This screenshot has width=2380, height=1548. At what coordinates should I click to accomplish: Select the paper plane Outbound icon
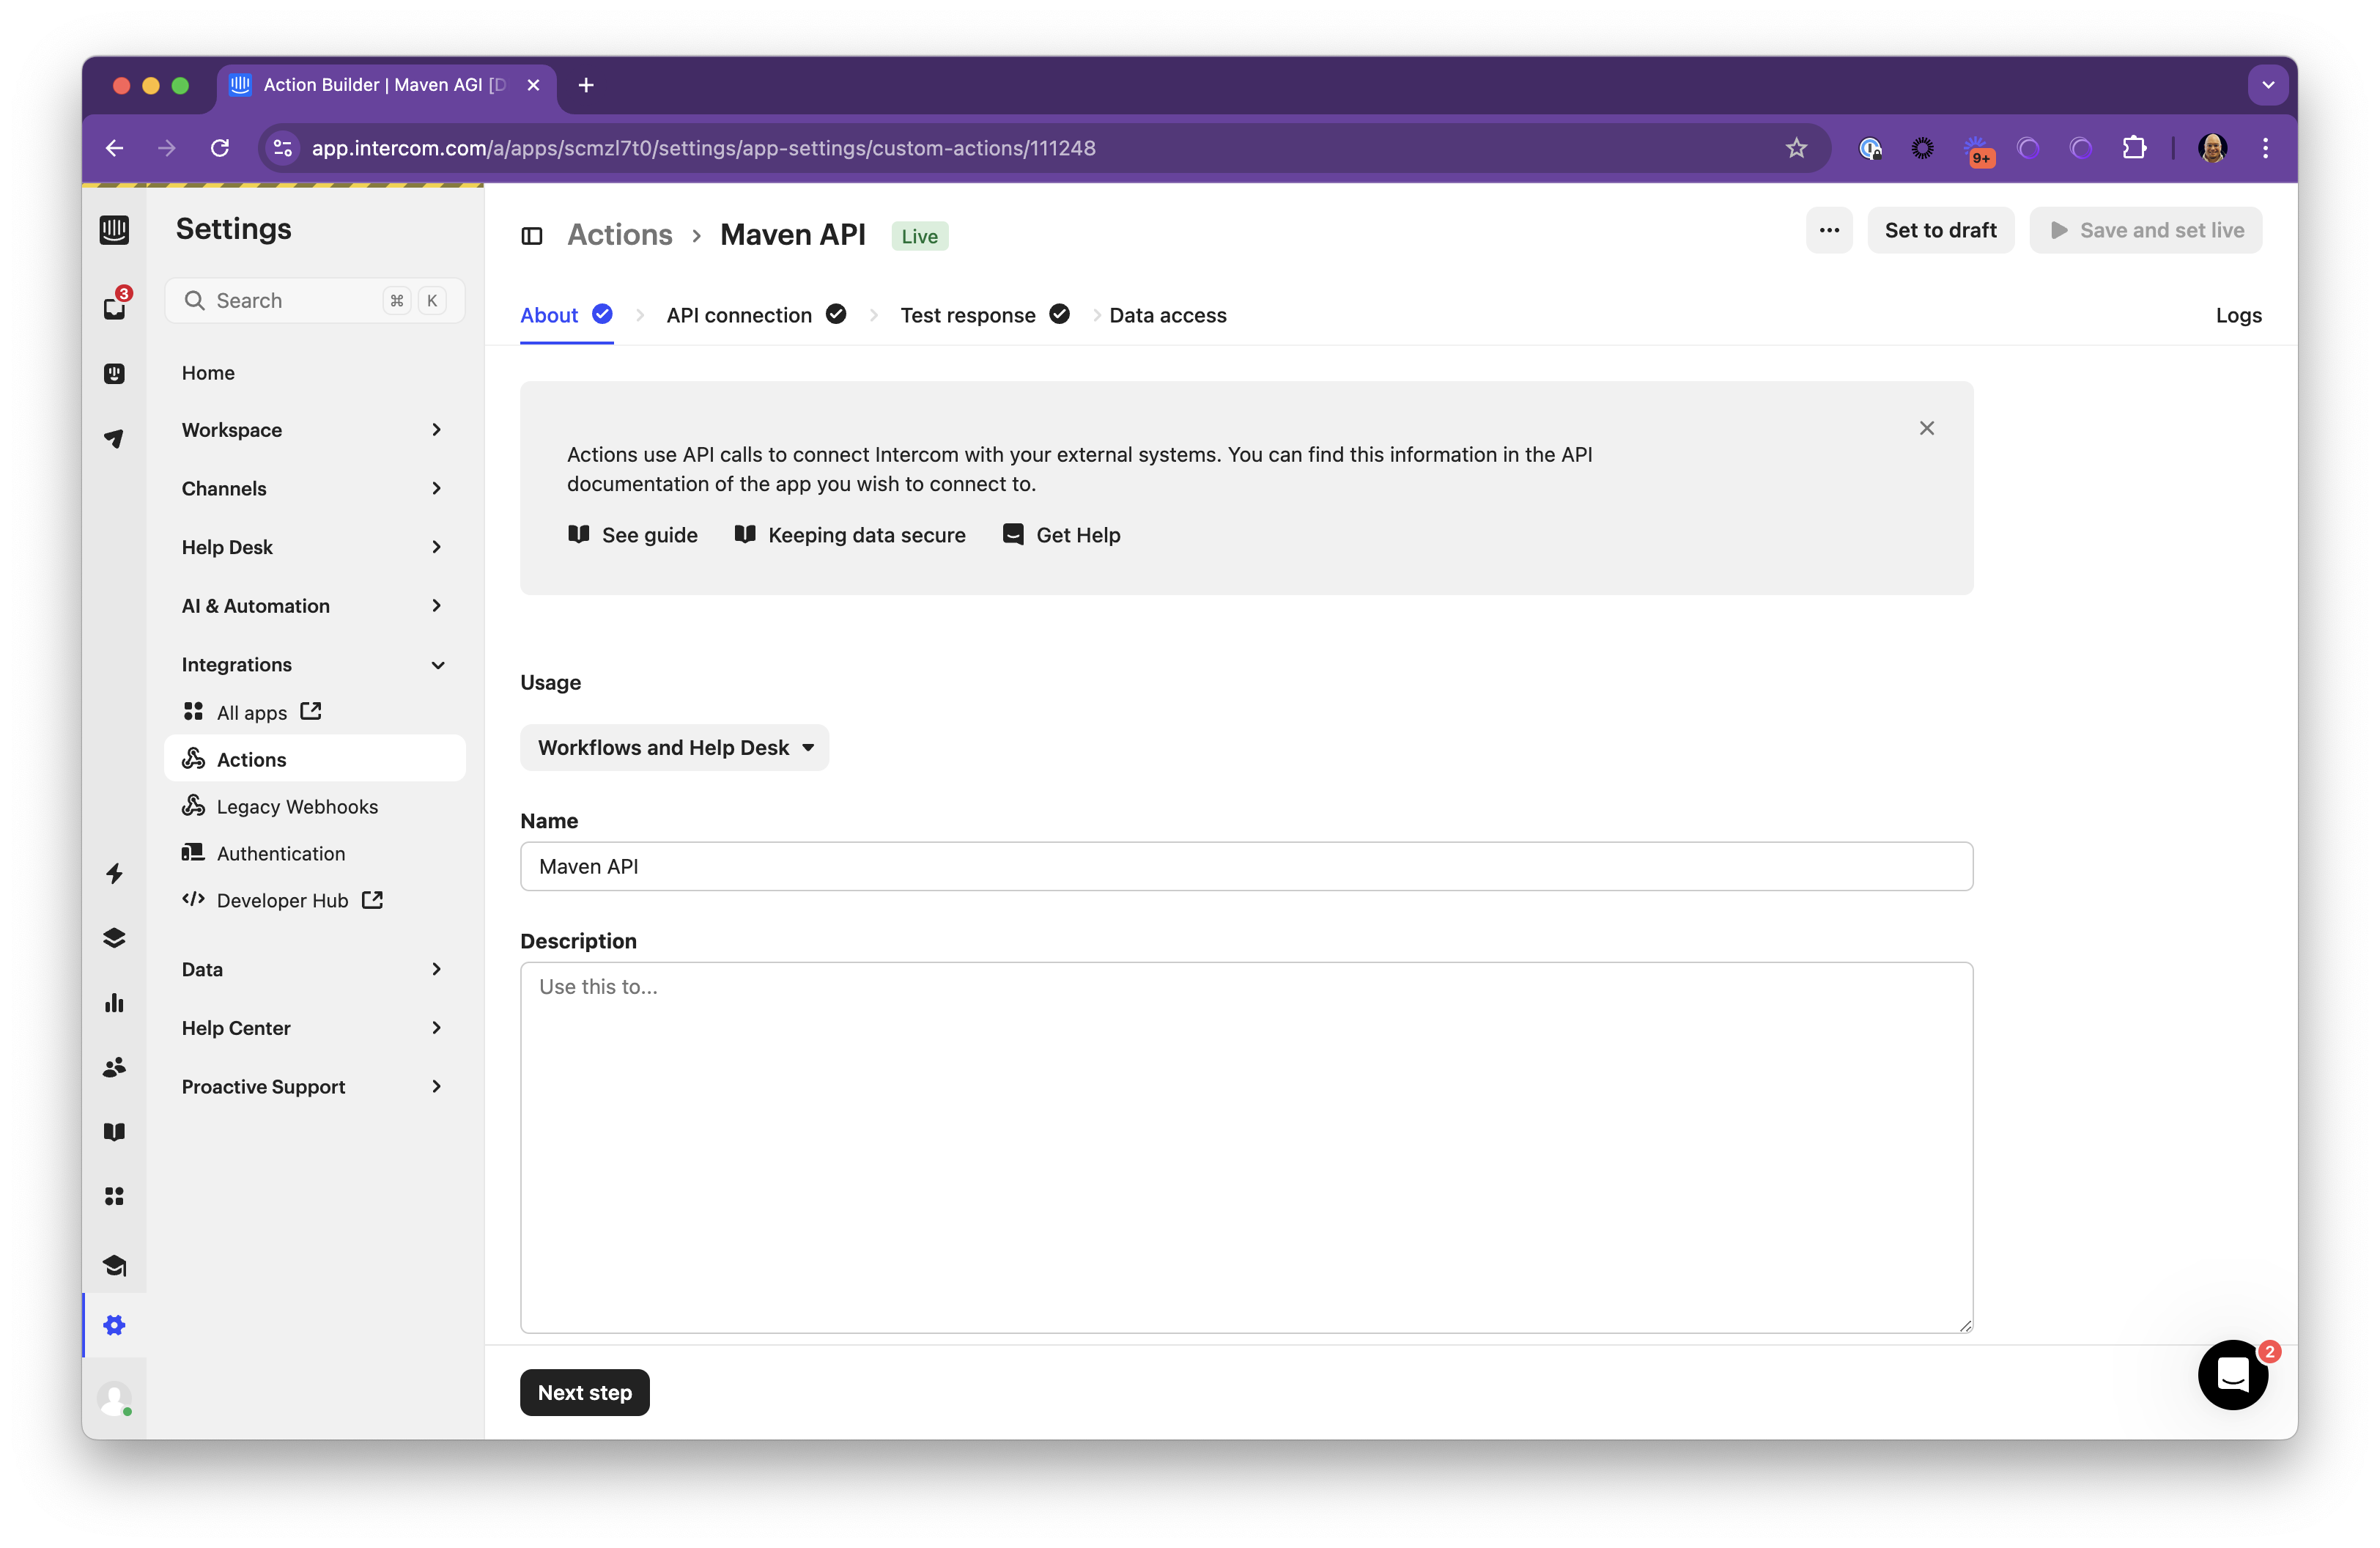coord(115,438)
